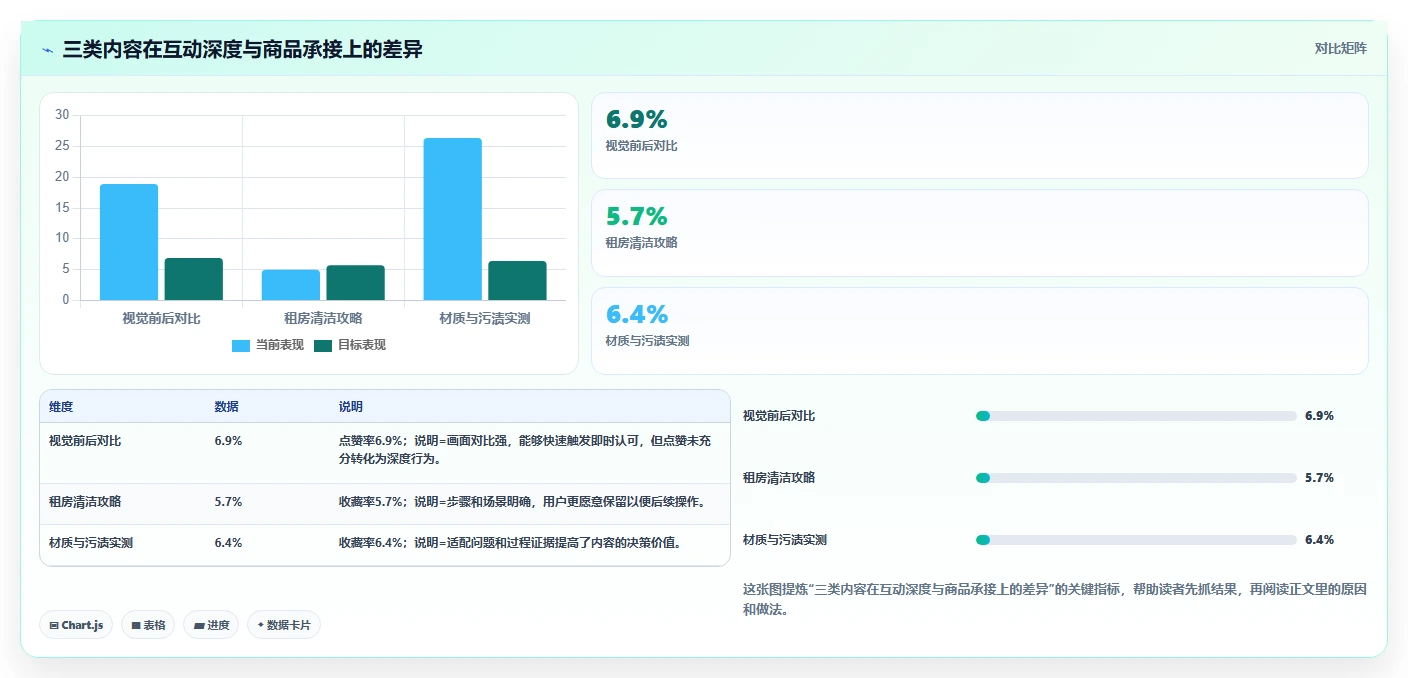Click the Chart.js tag chip

pos(76,625)
